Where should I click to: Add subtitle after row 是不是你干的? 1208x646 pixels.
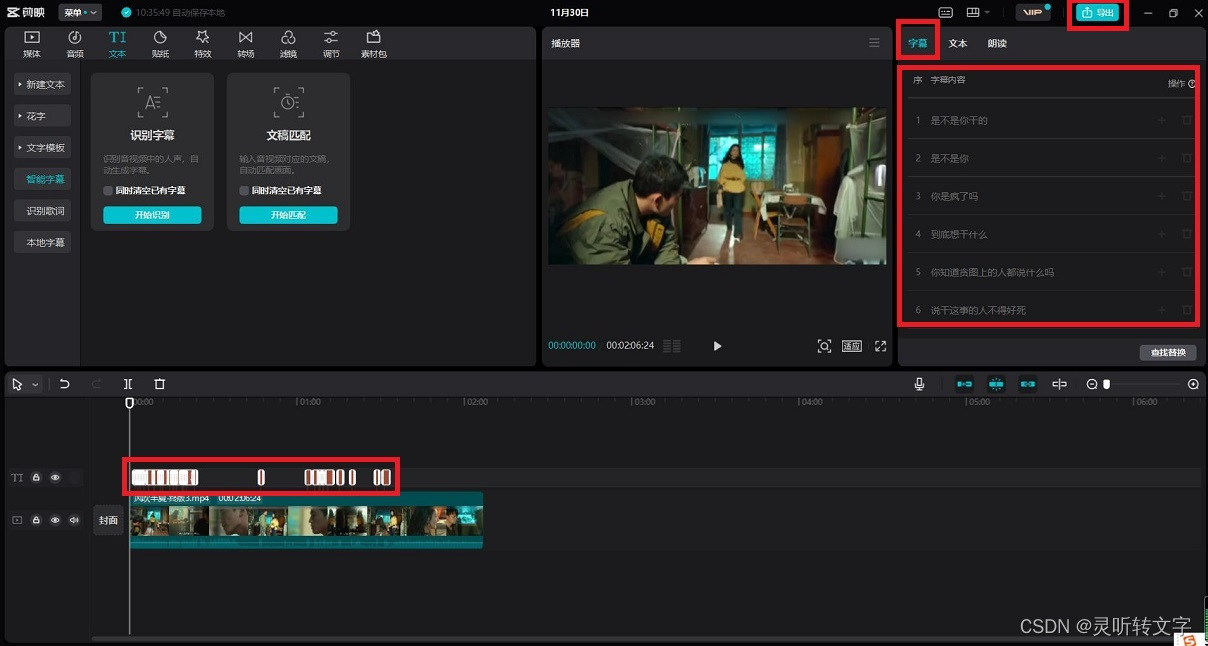pos(1161,120)
